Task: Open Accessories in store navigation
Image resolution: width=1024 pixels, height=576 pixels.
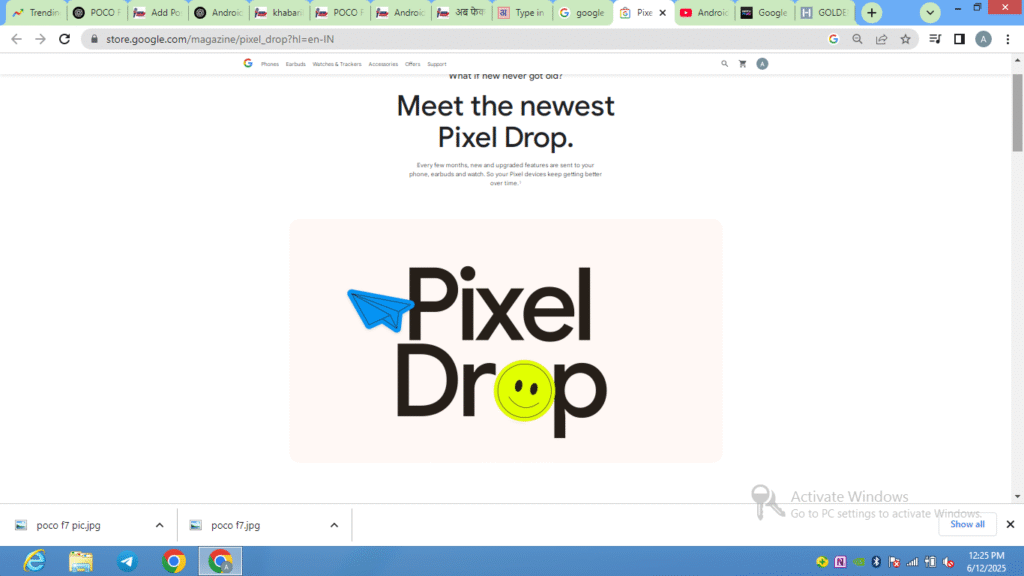Action: (x=383, y=64)
